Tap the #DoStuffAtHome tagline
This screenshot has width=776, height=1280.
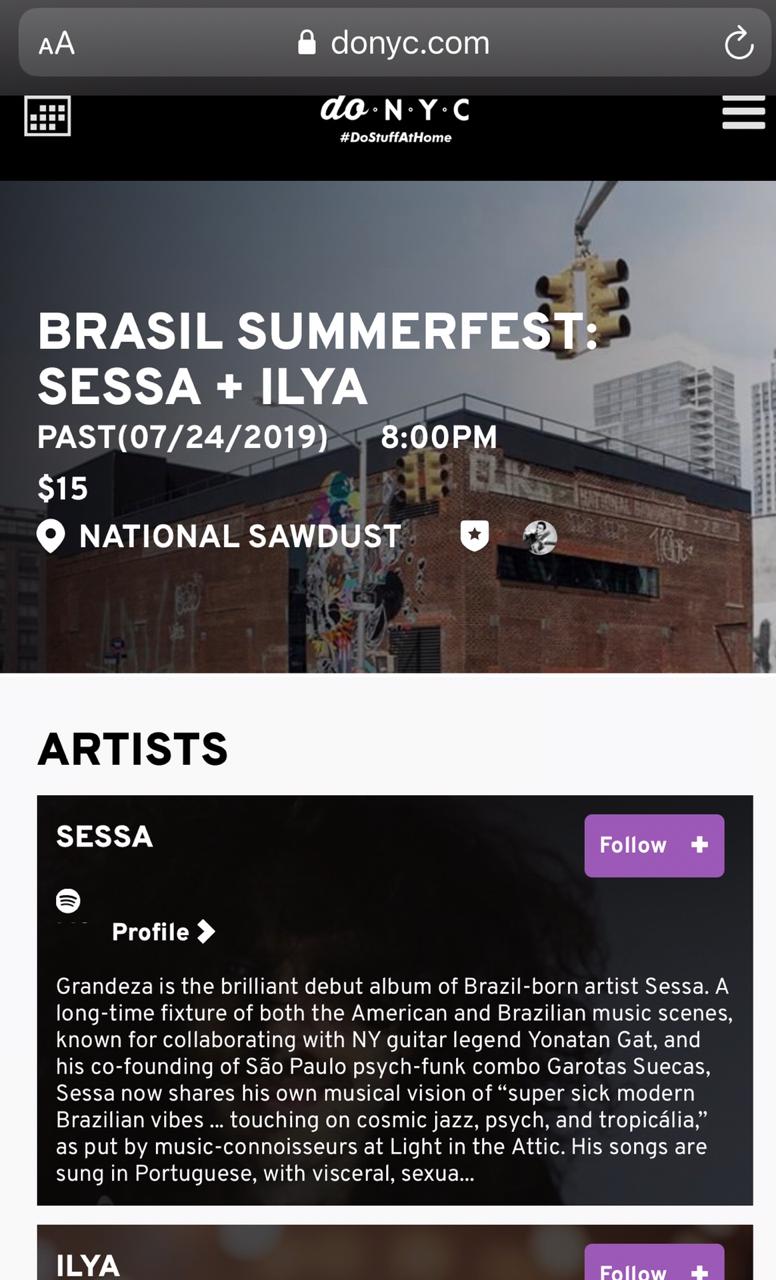(x=395, y=137)
